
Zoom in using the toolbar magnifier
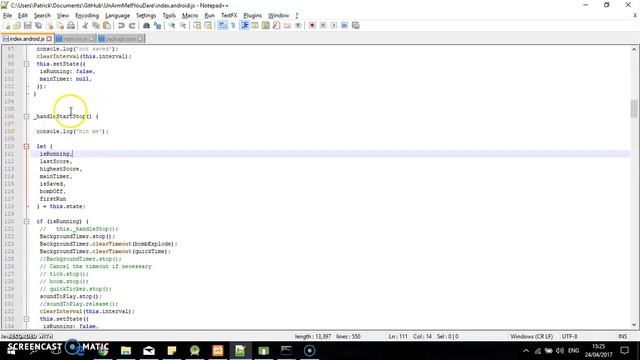tap(172, 26)
